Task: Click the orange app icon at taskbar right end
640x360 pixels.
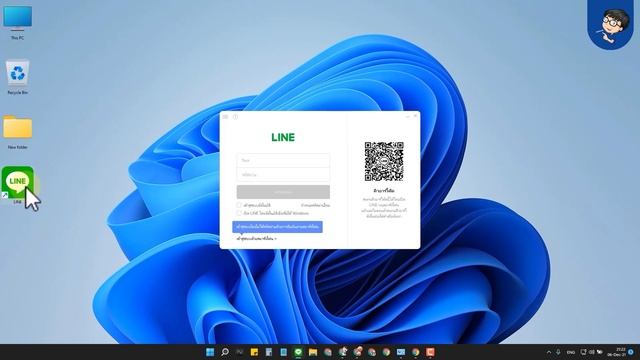Action: point(430,352)
